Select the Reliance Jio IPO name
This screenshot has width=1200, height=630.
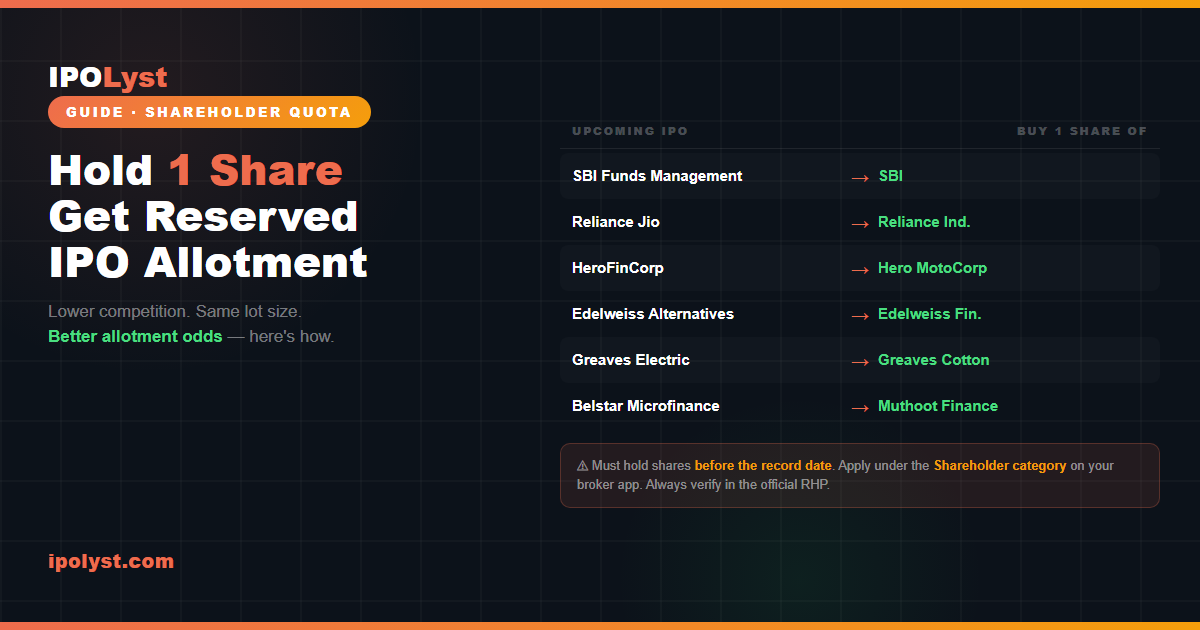pos(616,222)
